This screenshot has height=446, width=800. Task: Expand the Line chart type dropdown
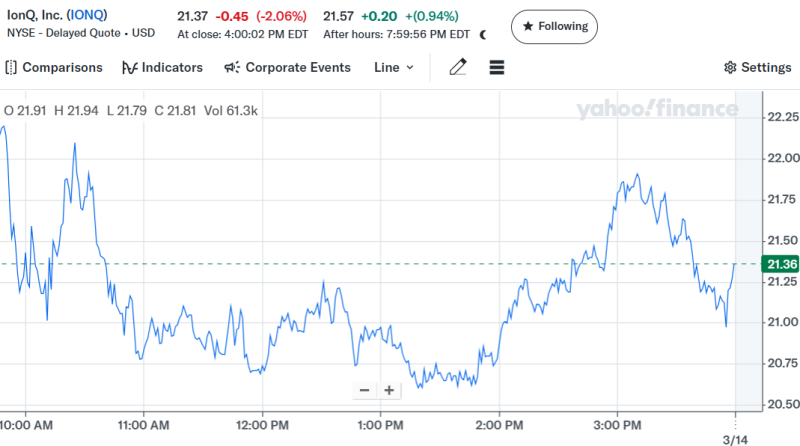point(393,67)
